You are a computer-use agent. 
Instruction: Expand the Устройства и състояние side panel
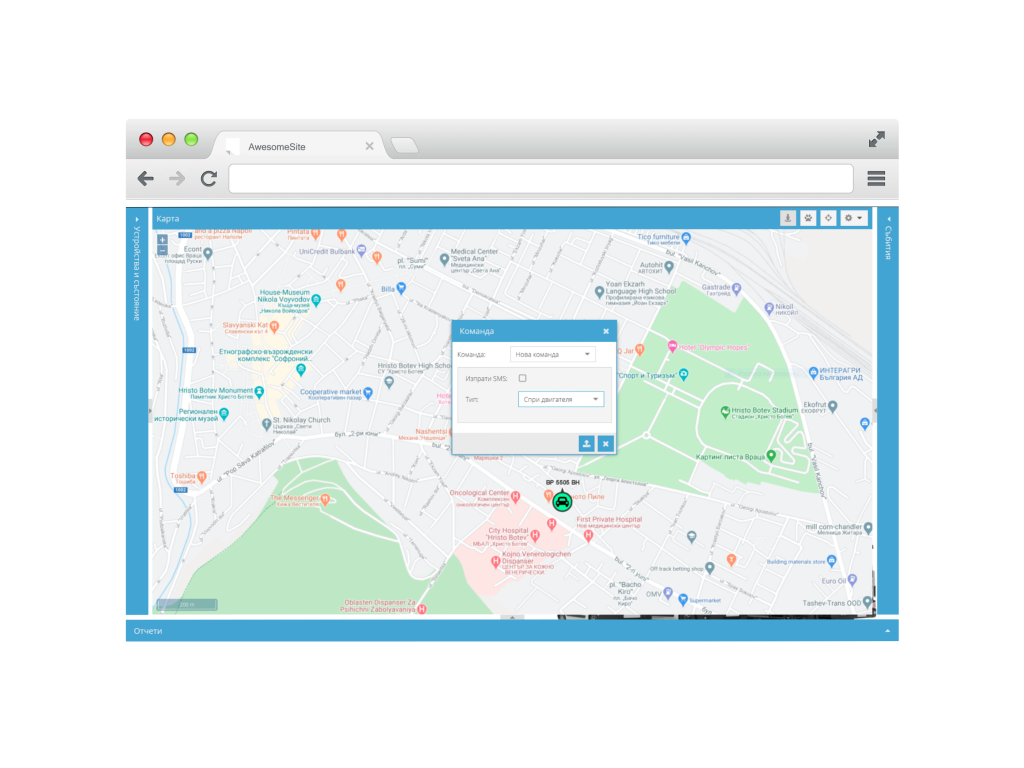(137, 219)
